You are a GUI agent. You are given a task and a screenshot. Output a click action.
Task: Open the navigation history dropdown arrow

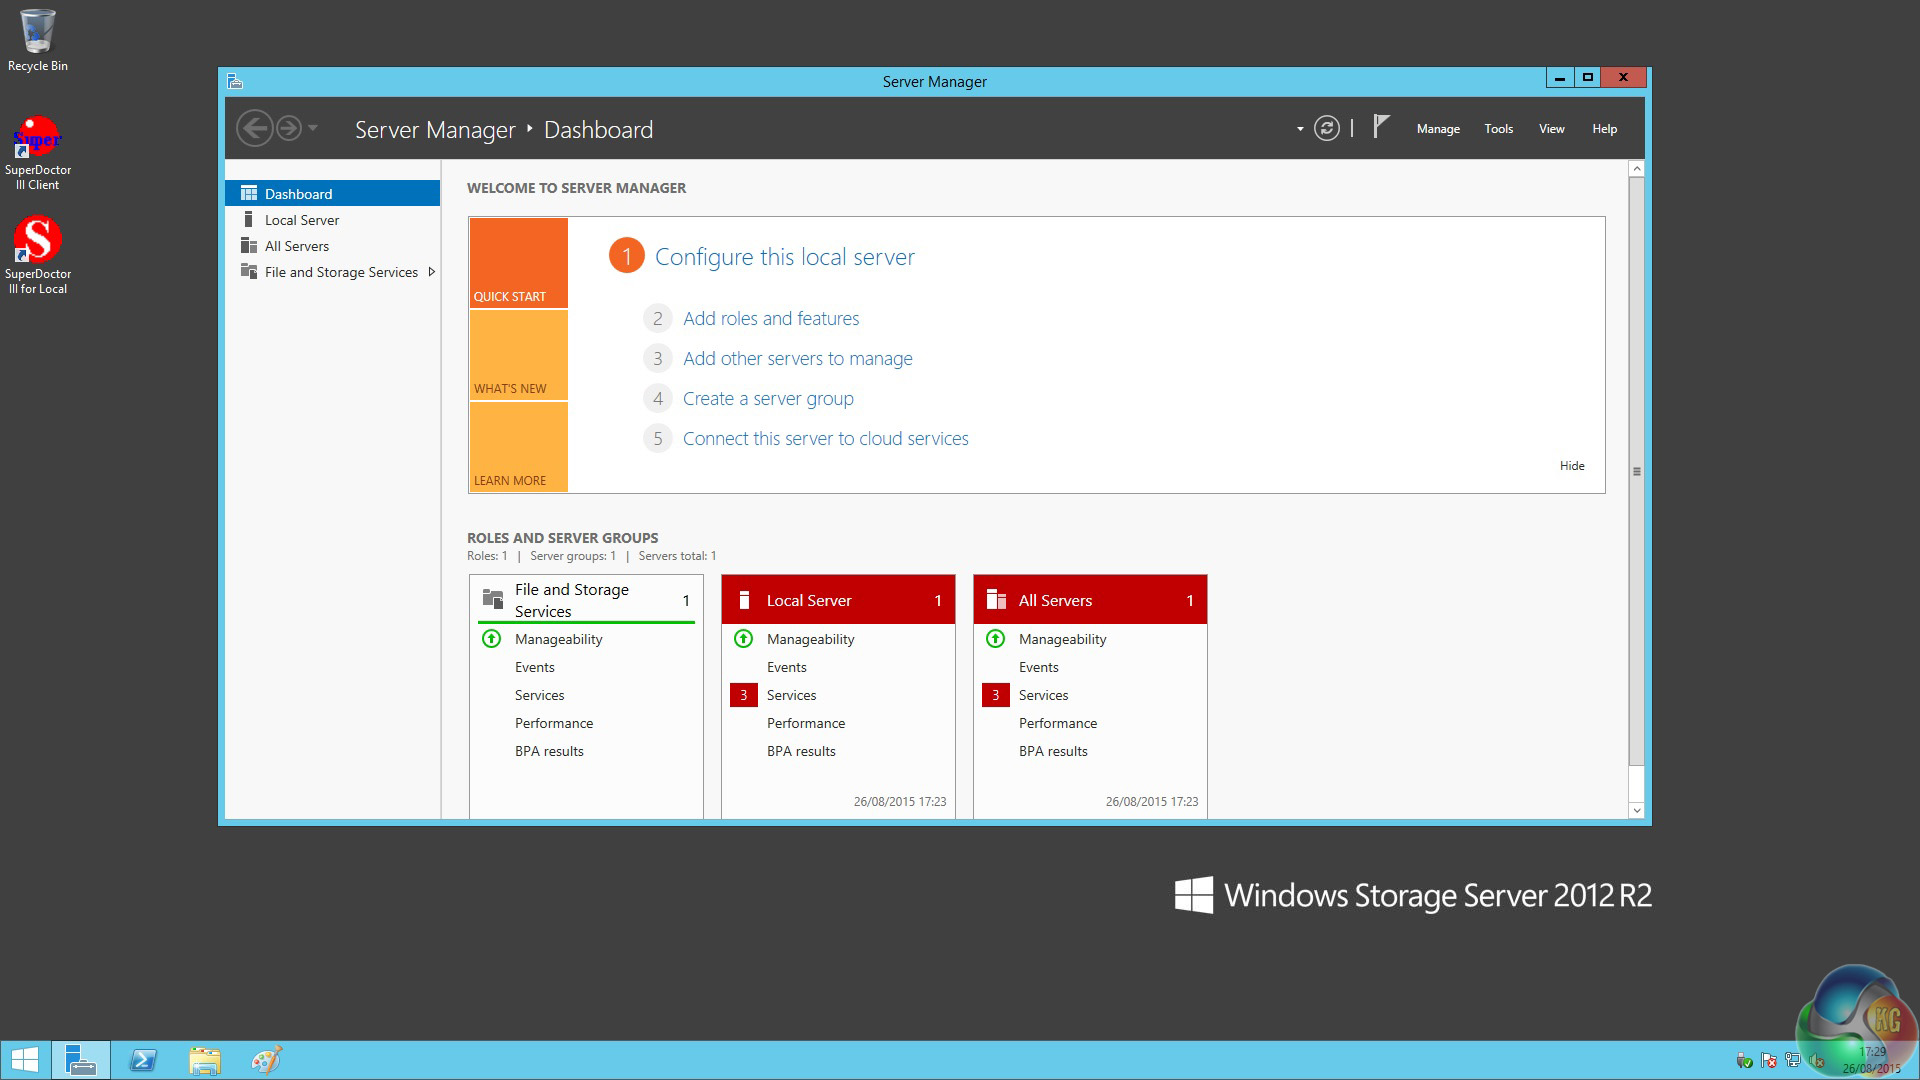(313, 128)
